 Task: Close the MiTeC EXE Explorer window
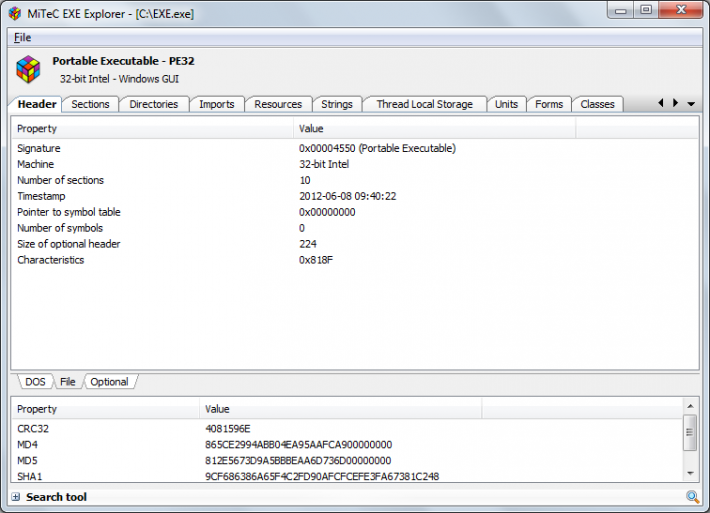(x=681, y=10)
